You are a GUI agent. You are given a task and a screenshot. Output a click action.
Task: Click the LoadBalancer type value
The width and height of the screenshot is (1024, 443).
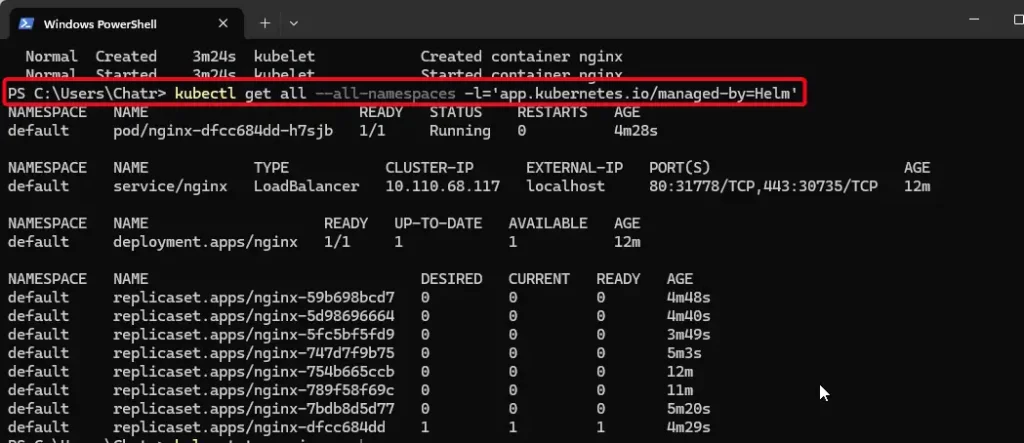[306, 186]
